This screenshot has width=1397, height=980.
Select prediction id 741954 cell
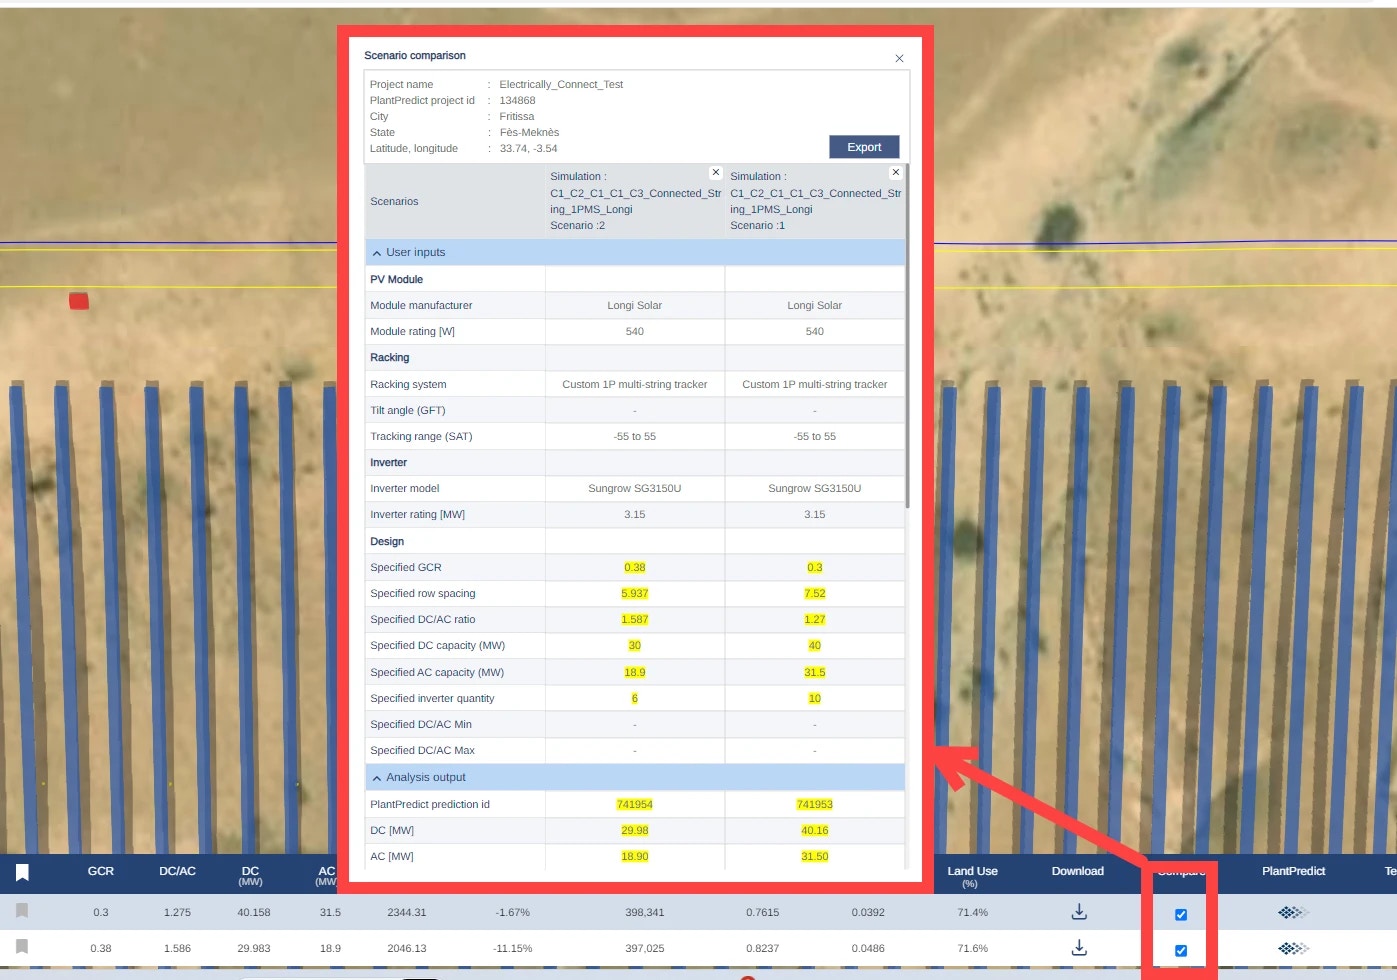pyautogui.click(x=635, y=804)
